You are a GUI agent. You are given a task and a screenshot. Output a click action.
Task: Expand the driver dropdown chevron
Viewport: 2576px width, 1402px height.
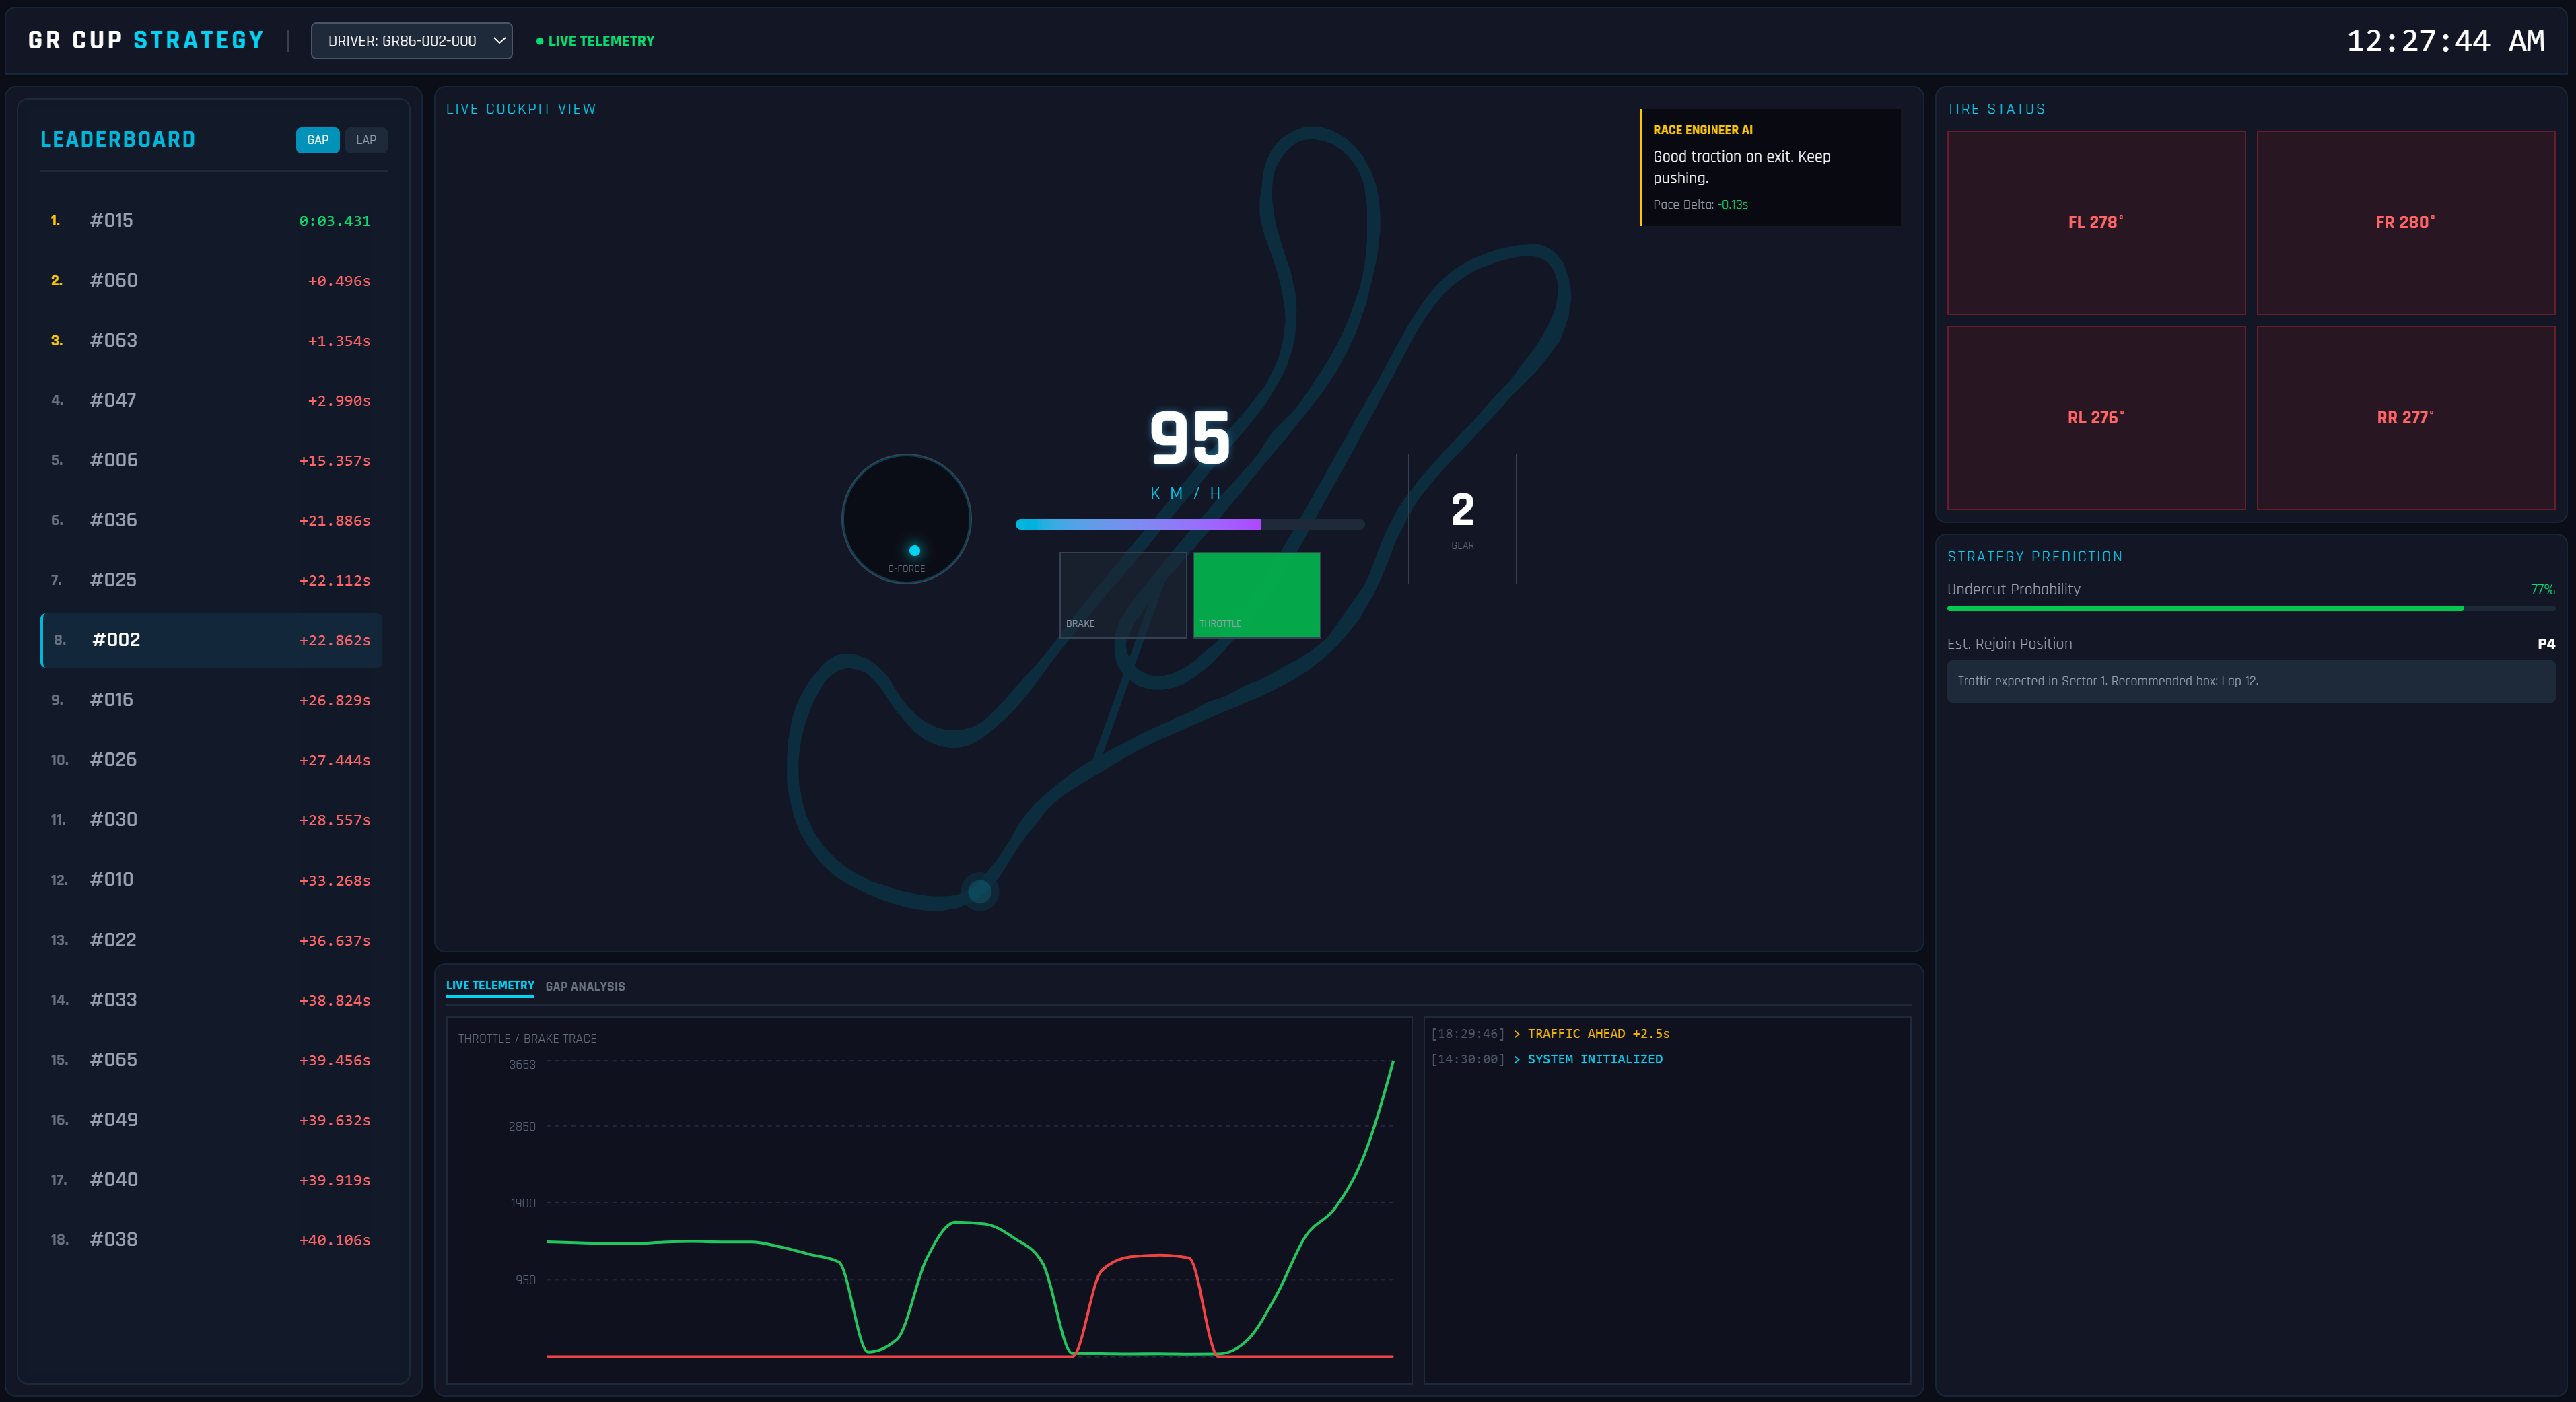498,41
